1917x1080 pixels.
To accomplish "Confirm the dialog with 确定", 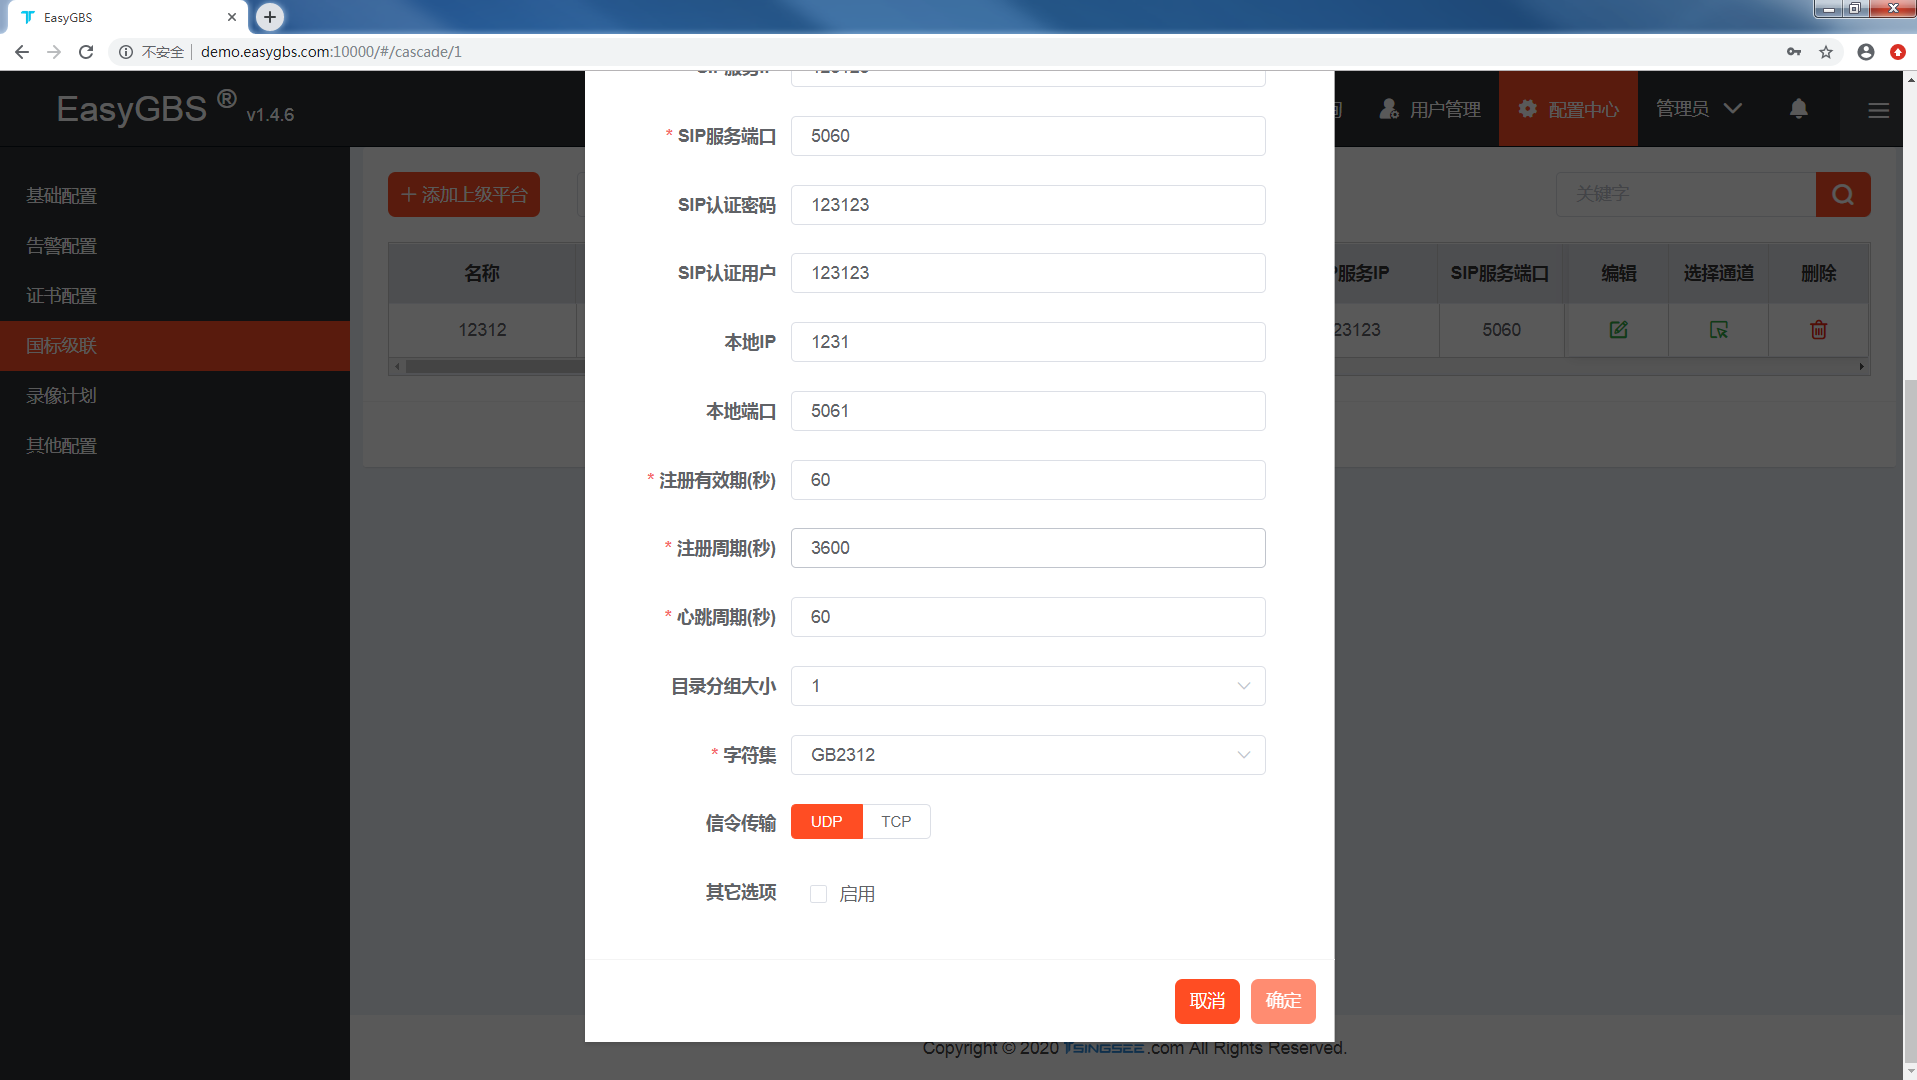I will pos(1282,1001).
